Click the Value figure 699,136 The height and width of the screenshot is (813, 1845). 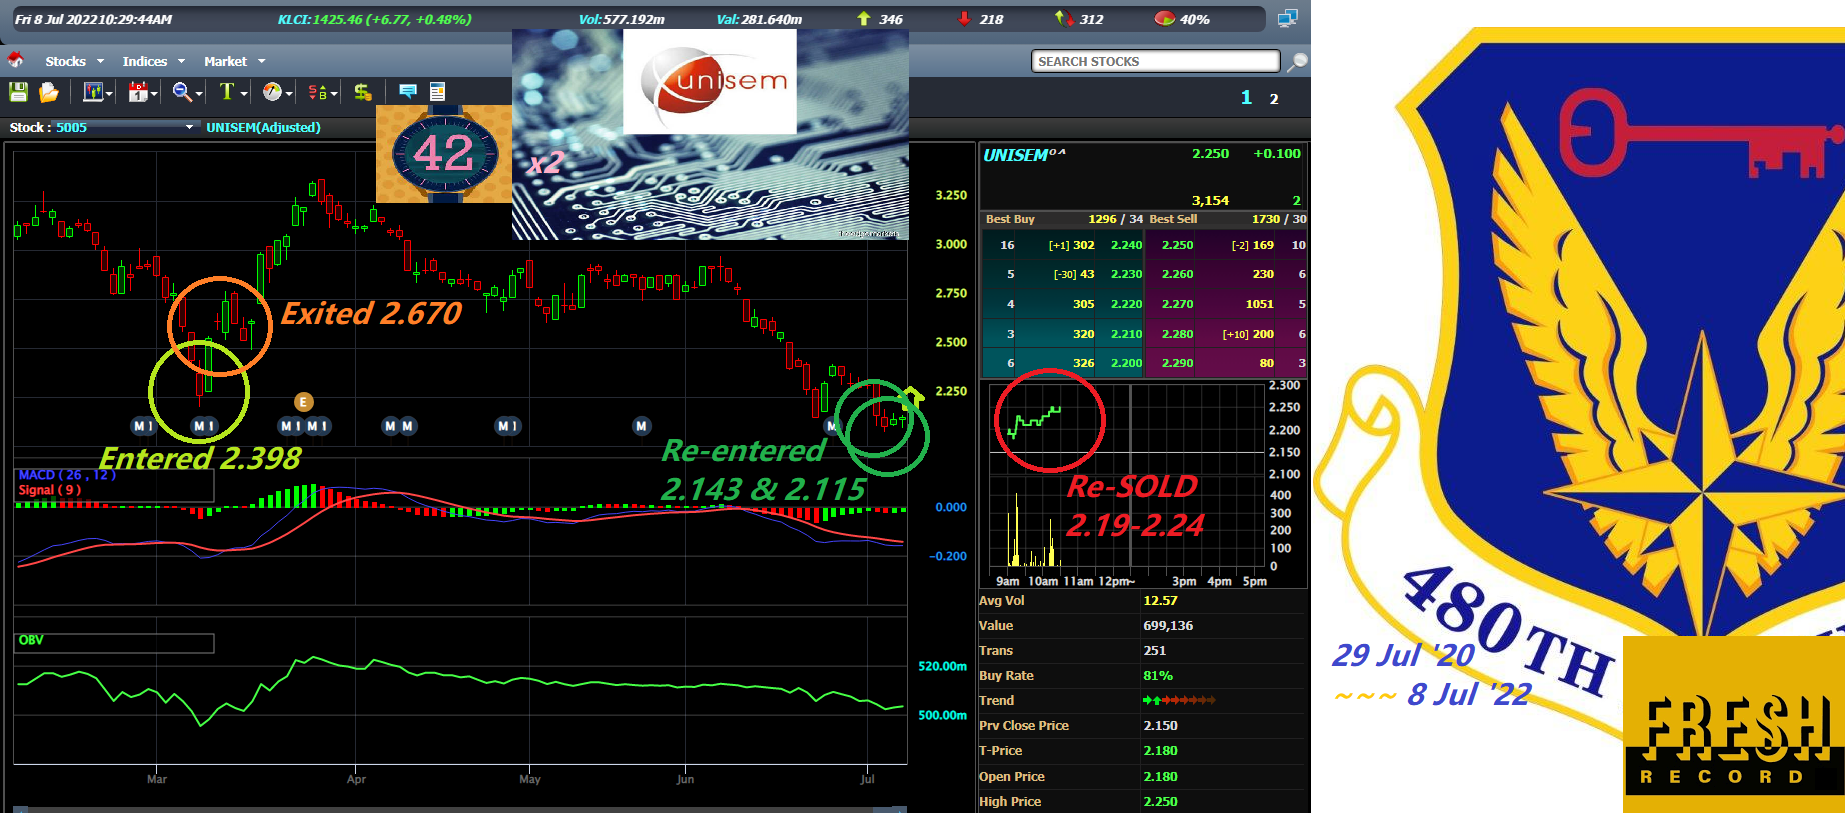coord(1168,626)
